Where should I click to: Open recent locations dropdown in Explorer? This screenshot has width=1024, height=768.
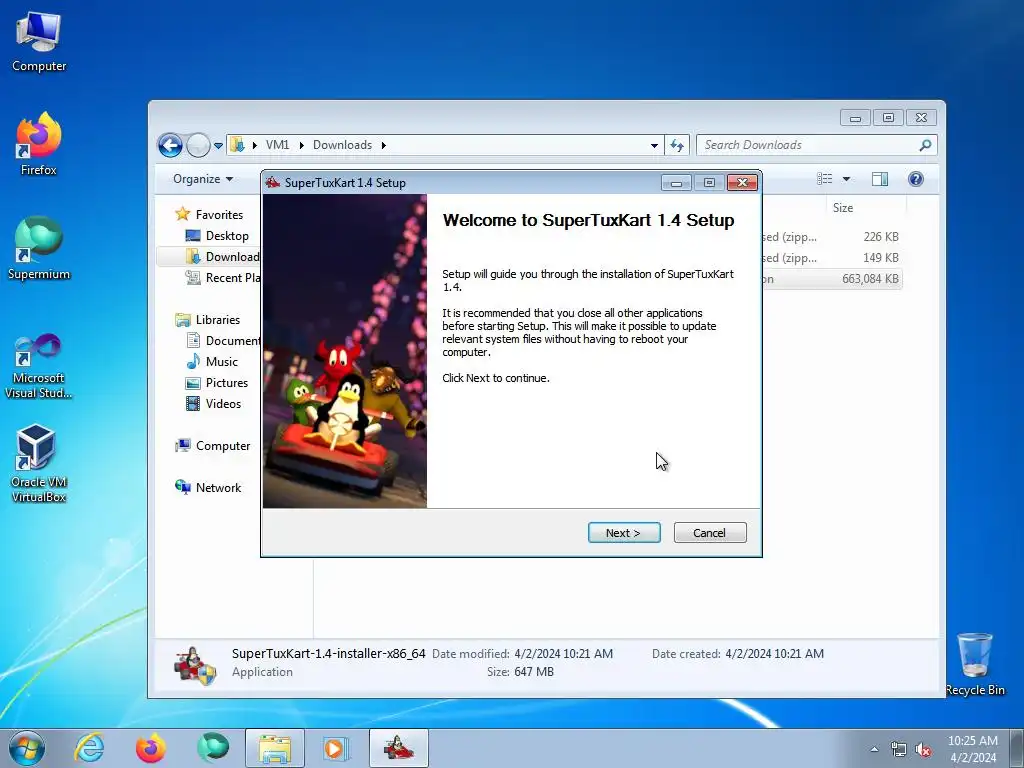coord(218,146)
